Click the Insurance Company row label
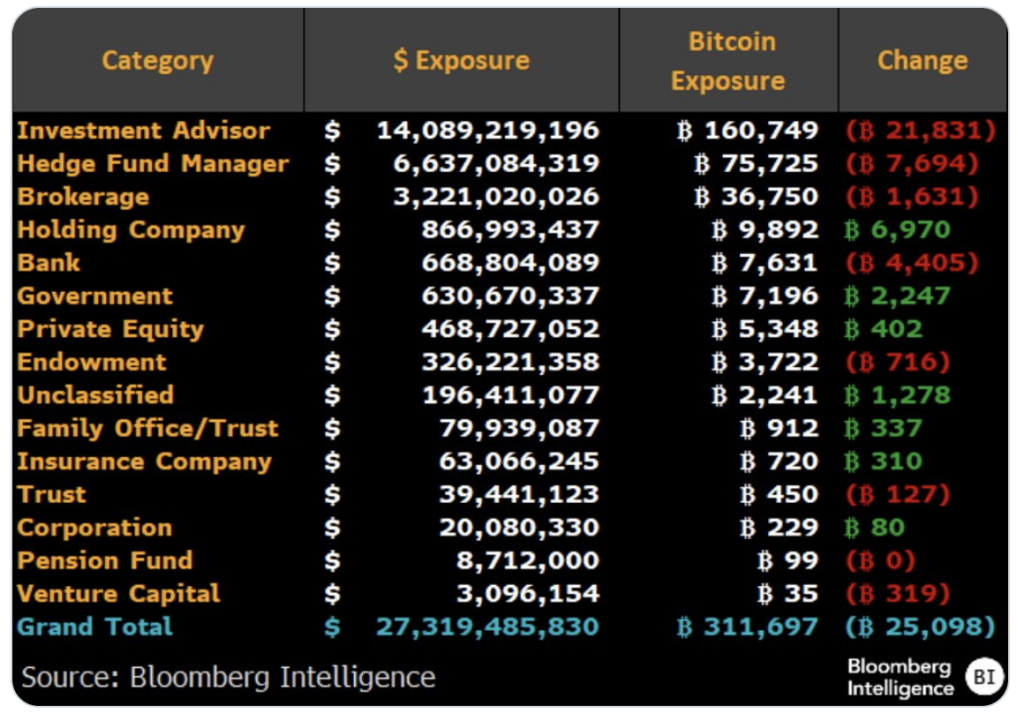 [x=144, y=461]
